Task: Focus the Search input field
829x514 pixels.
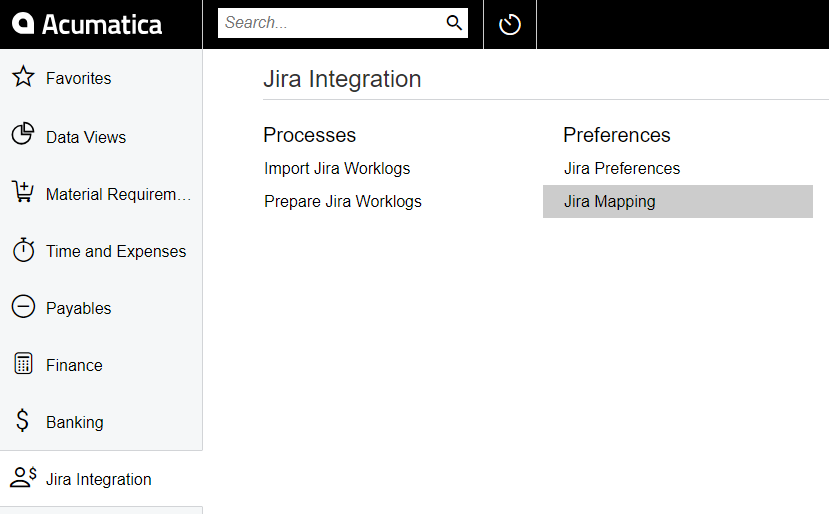Action: click(x=331, y=23)
